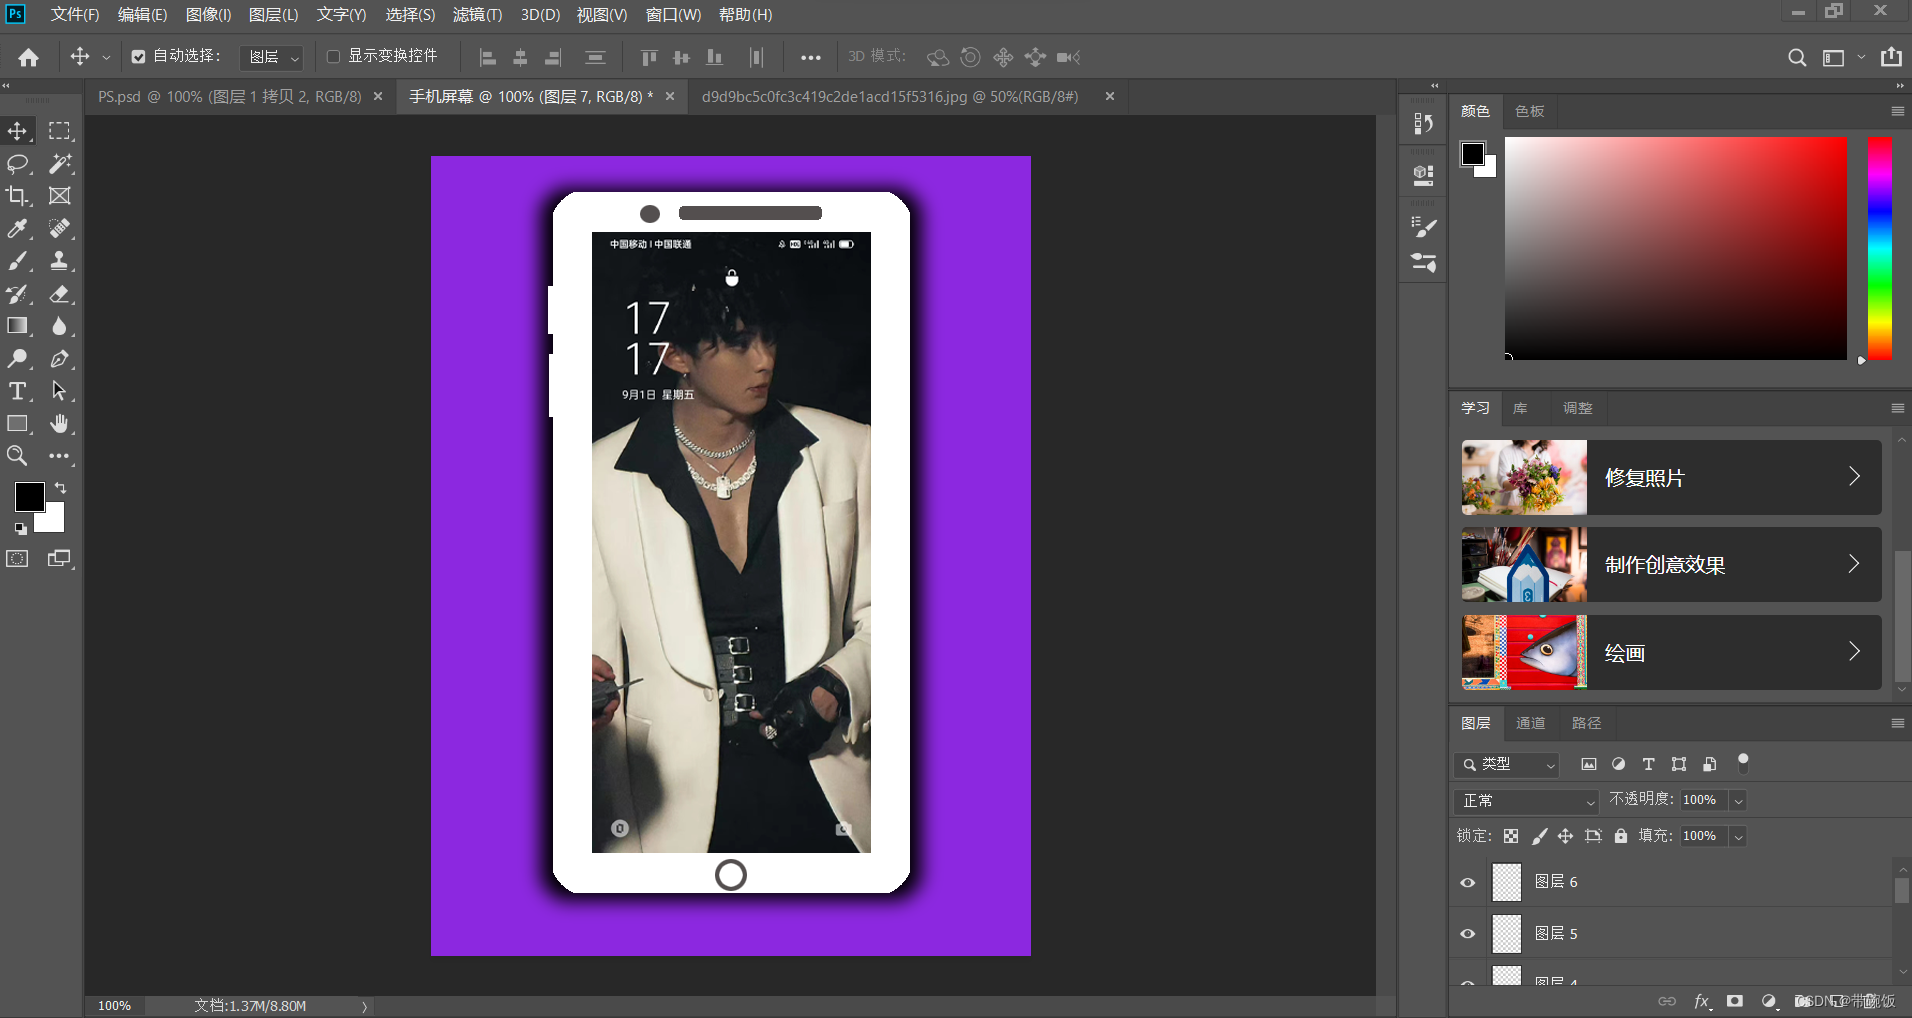
Task: Open the 不透明度 opacity dropdown arrow
Action: [1738, 801]
